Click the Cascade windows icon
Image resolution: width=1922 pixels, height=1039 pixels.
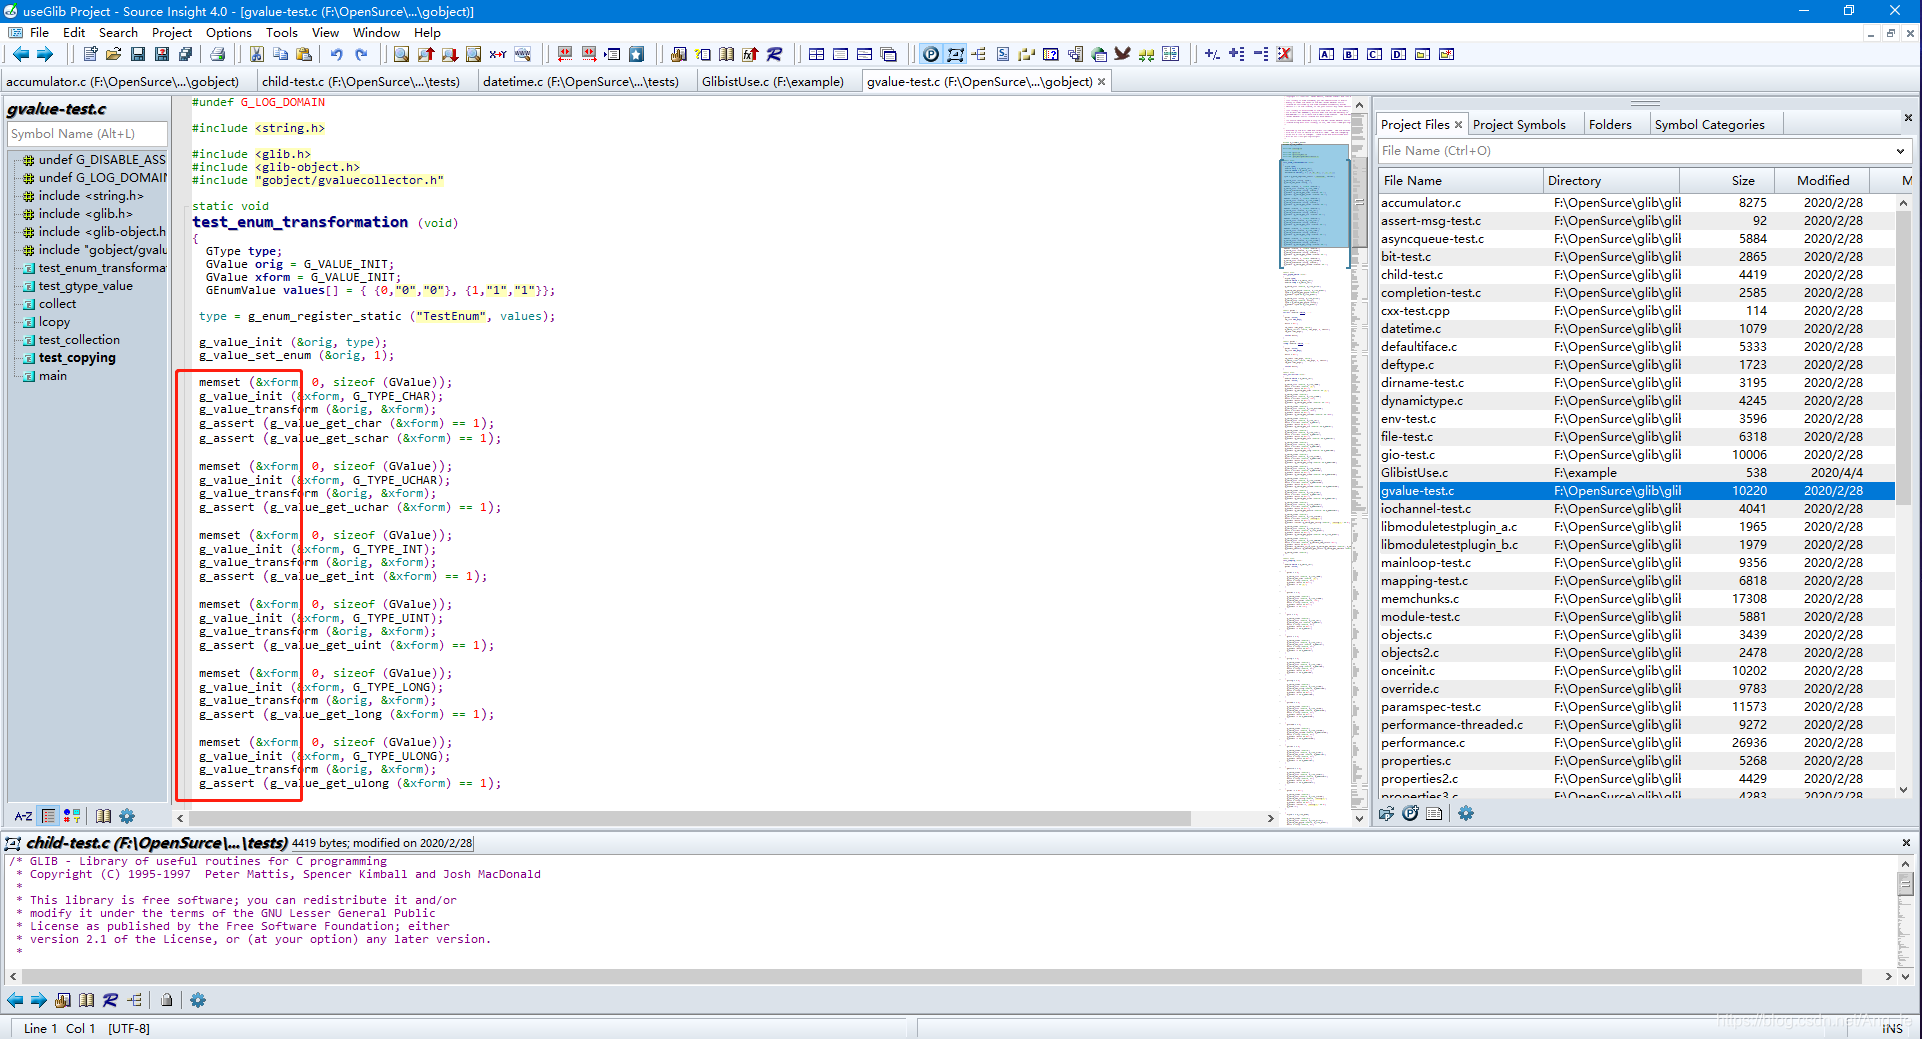pyautogui.click(x=889, y=54)
